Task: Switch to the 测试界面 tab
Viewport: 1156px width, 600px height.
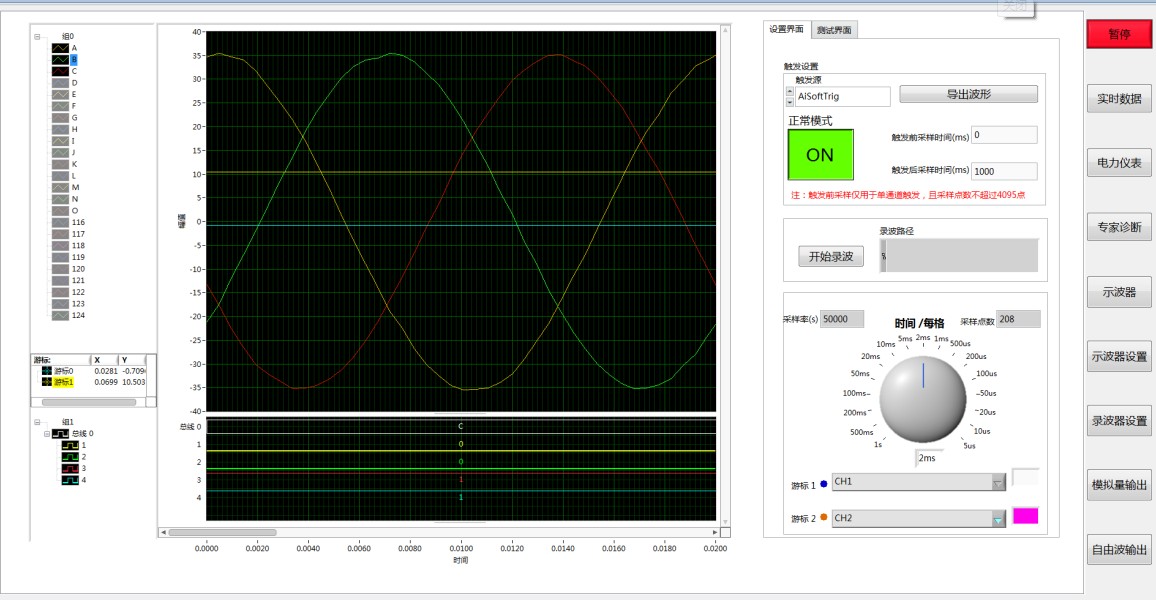Action: tap(834, 30)
